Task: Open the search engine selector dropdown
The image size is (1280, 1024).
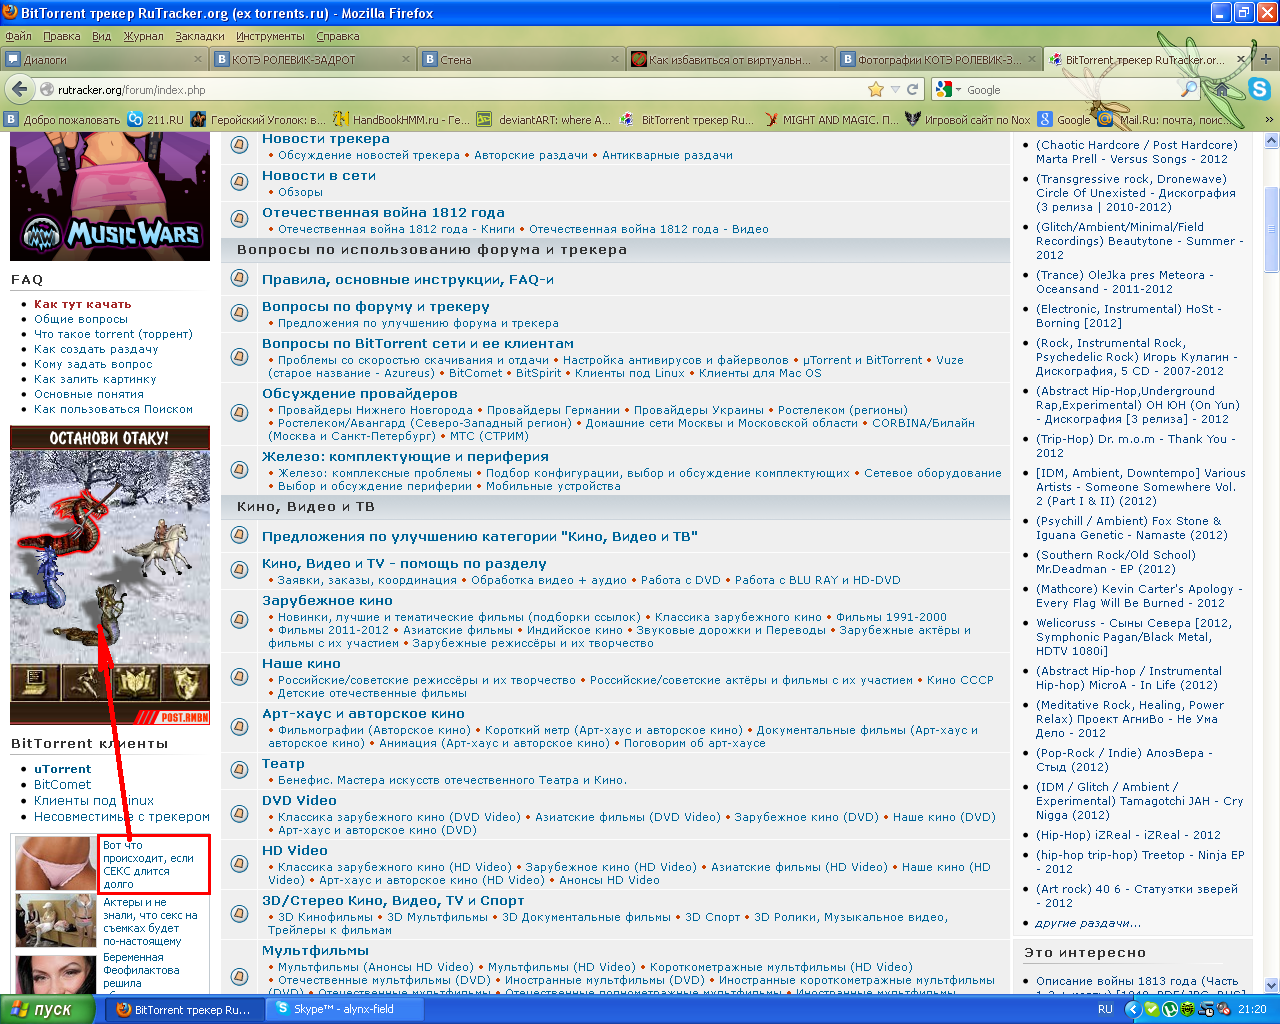Action: point(948,89)
